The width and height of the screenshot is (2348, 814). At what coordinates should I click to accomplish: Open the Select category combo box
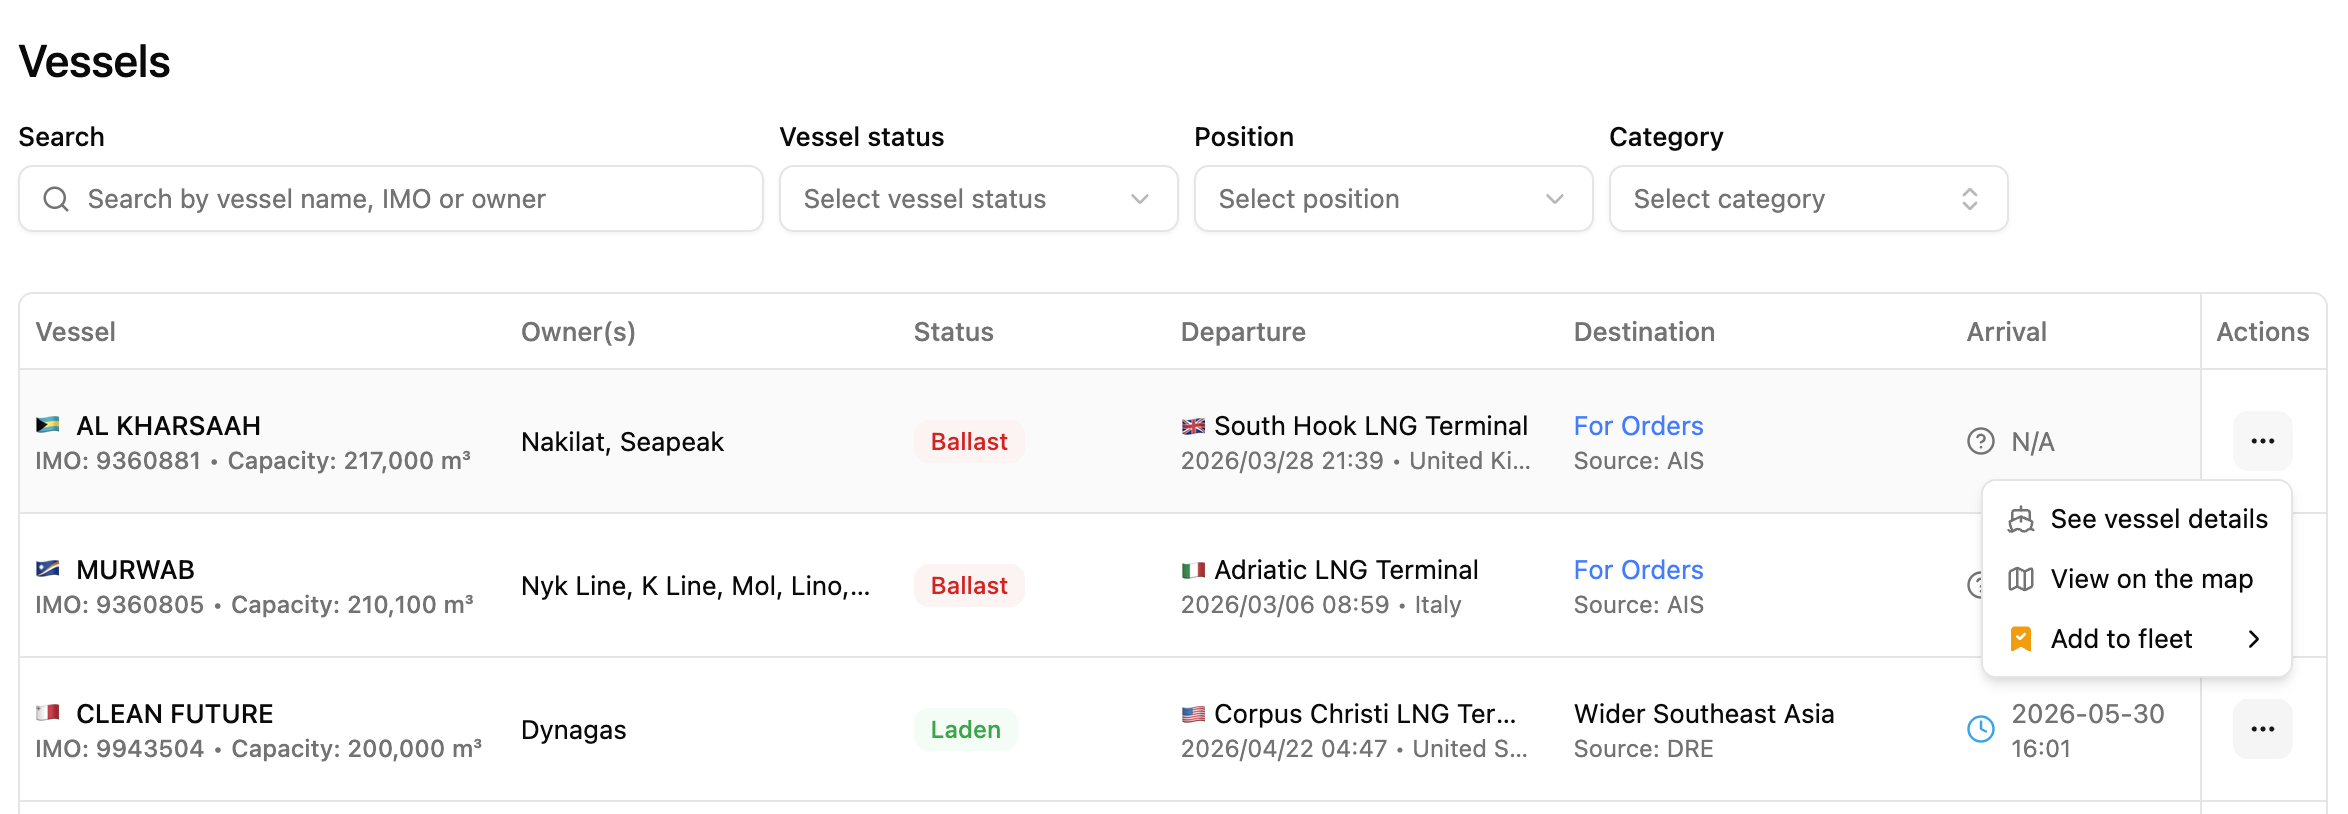pos(1808,199)
